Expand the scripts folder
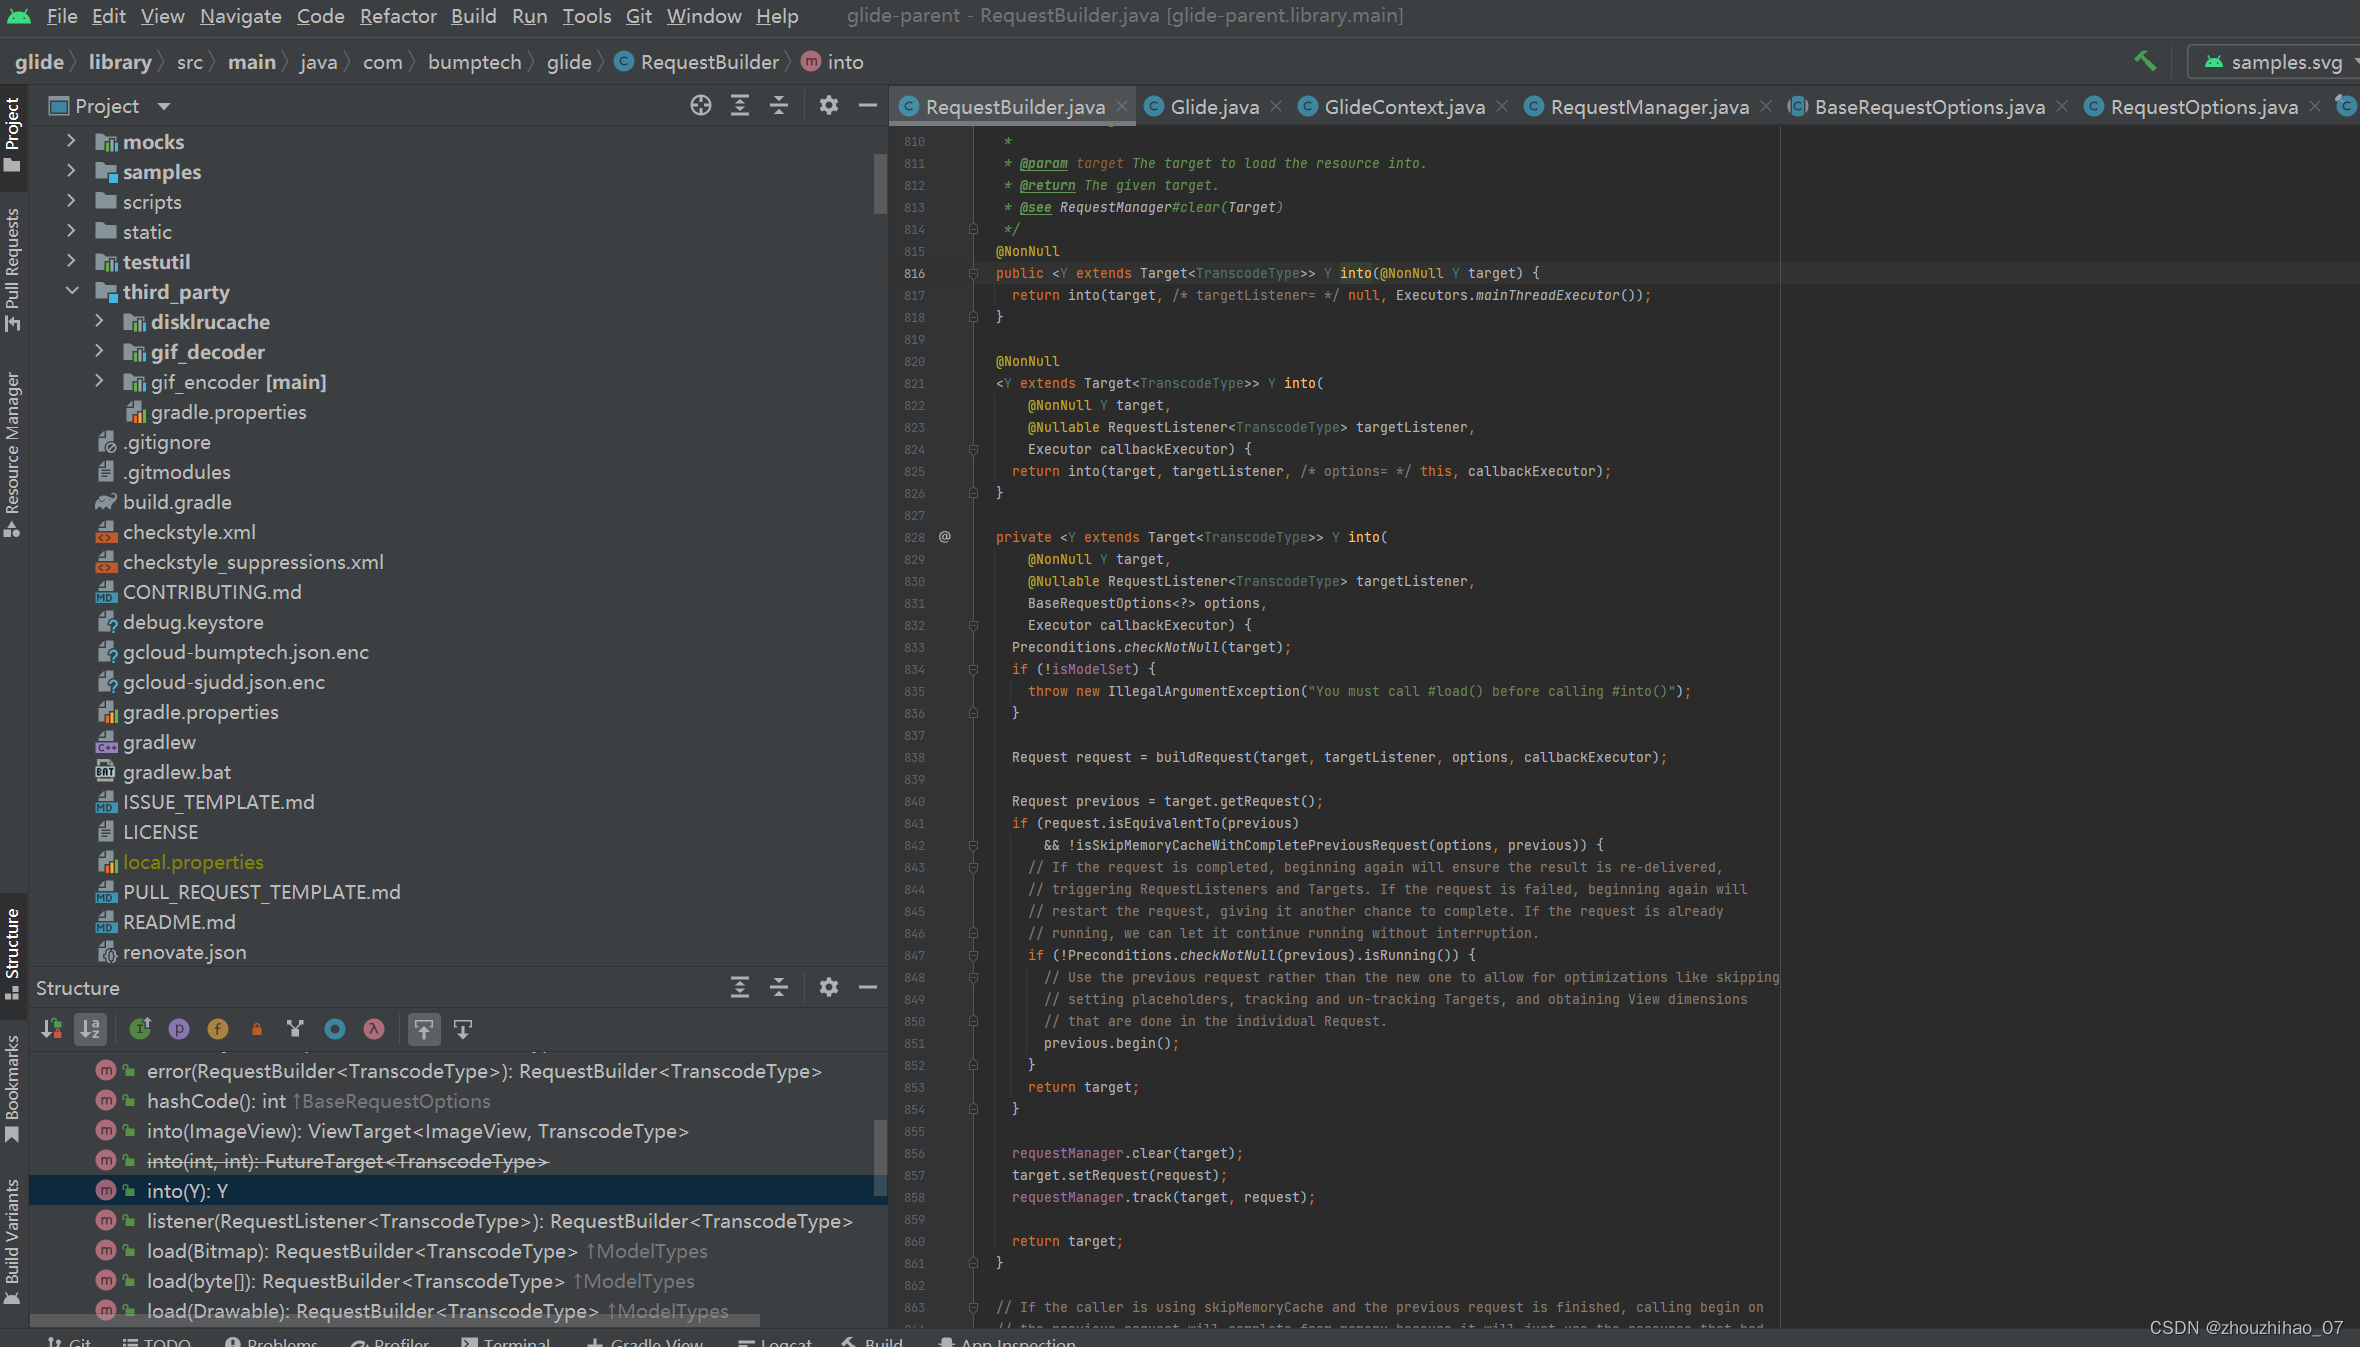Image resolution: width=2360 pixels, height=1347 pixels. 71,201
